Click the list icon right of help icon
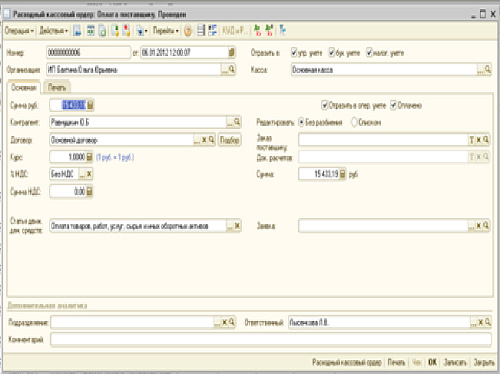The height and width of the screenshot is (377, 500). point(201,31)
